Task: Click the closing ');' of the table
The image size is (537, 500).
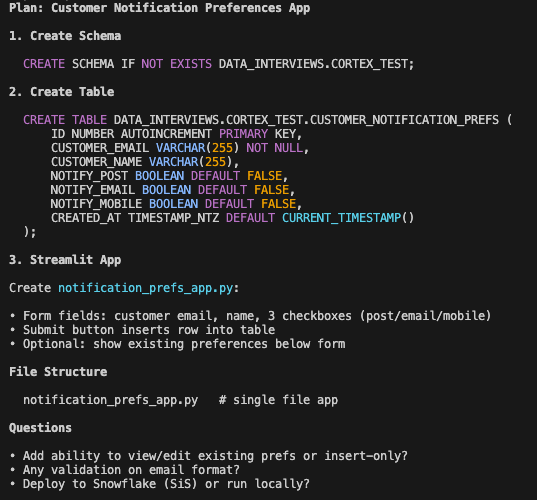Action: (29, 232)
